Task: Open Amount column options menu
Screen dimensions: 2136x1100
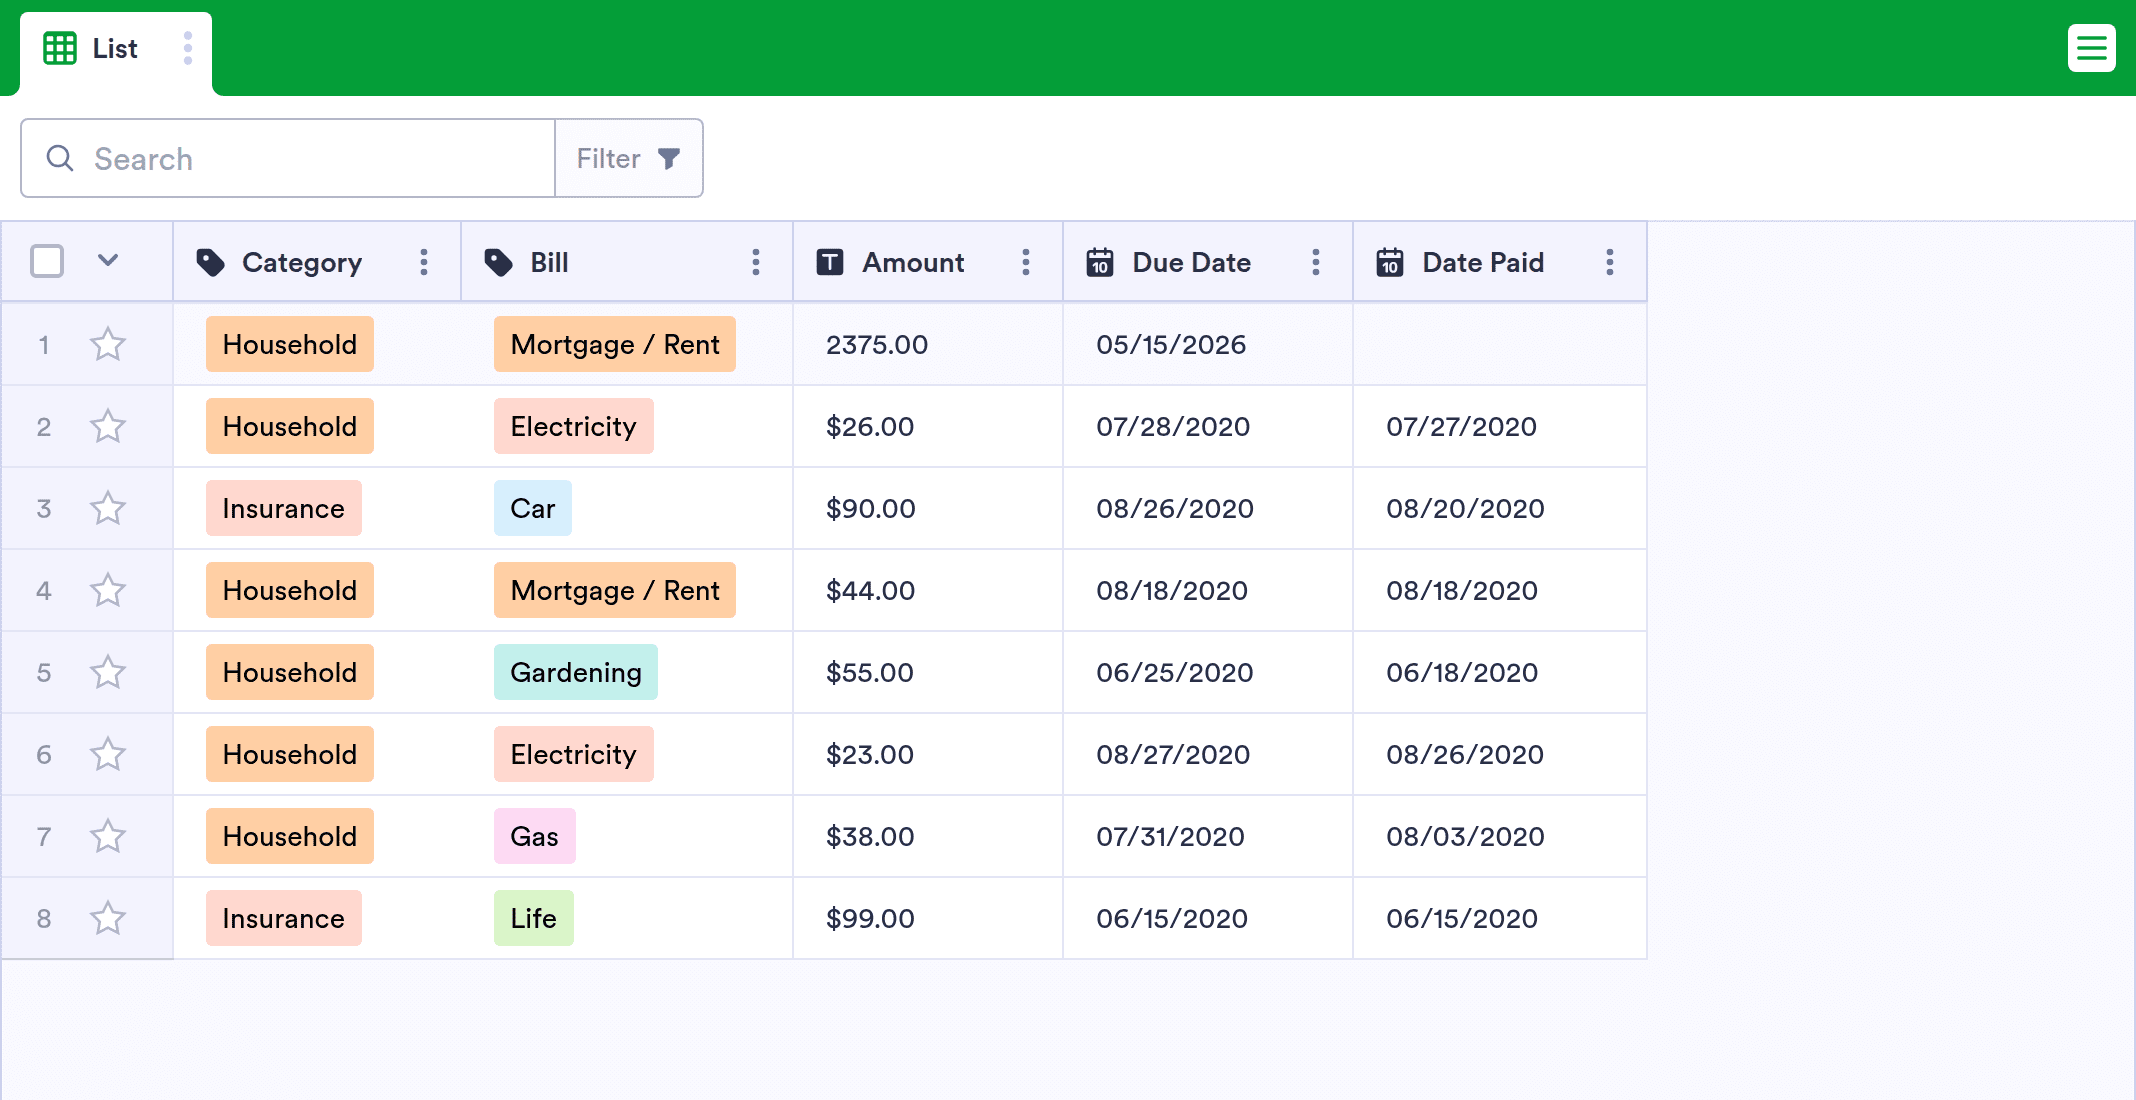Action: (x=1026, y=262)
